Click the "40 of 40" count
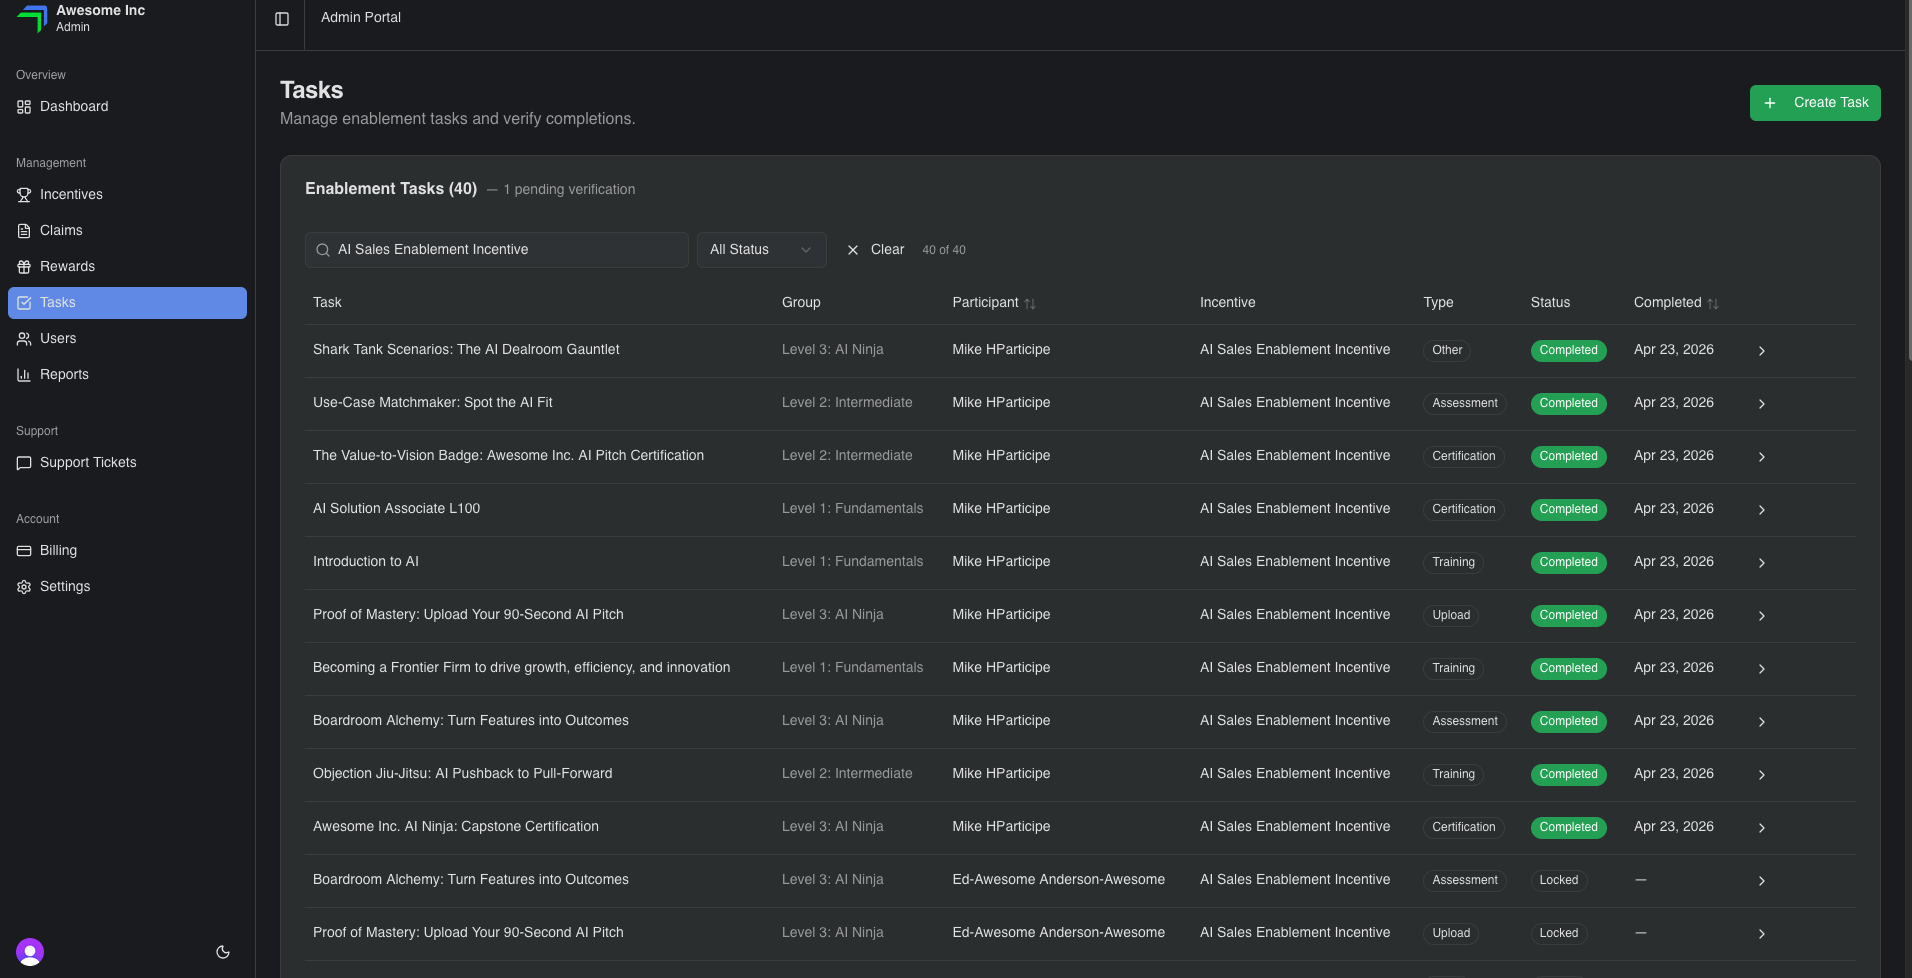This screenshot has height=978, width=1912. click(x=944, y=250)
